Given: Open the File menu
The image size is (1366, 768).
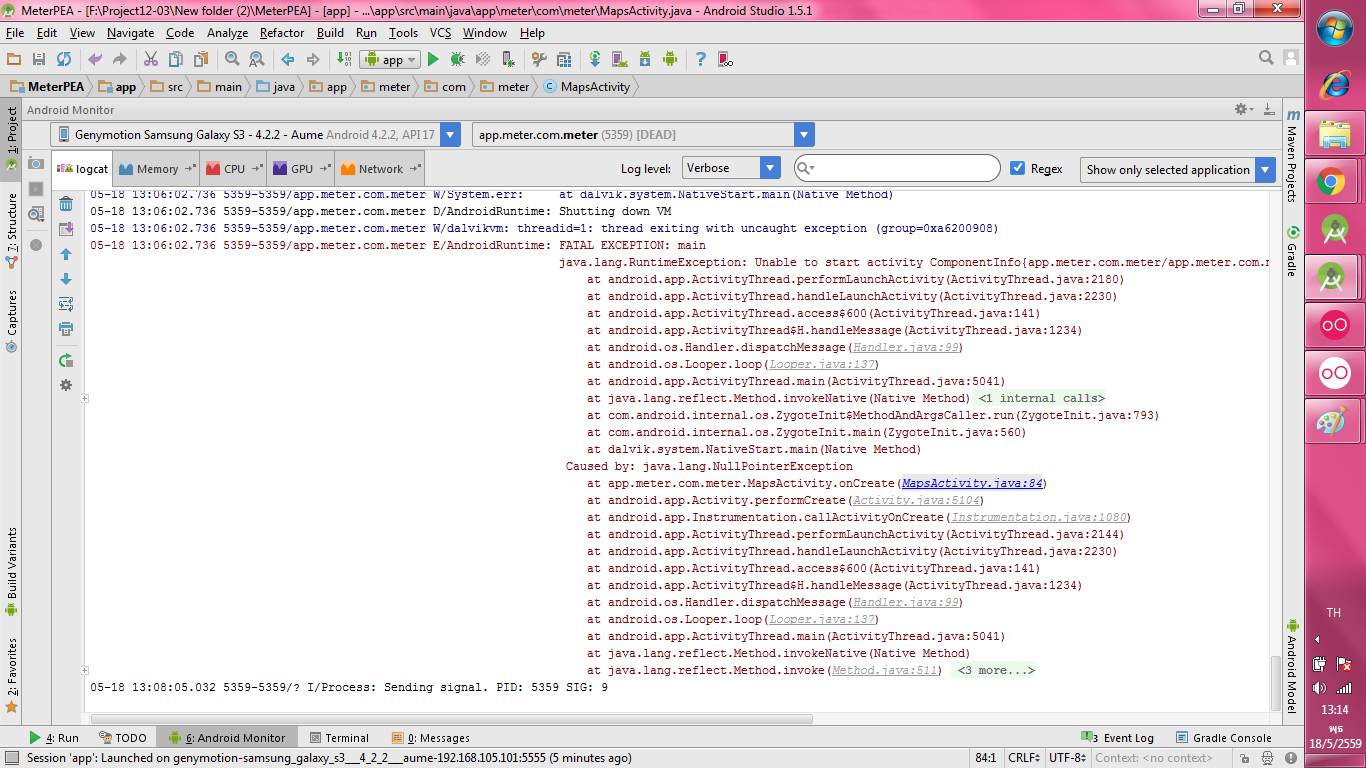Looking at the screenshot, I should point(15,33).
